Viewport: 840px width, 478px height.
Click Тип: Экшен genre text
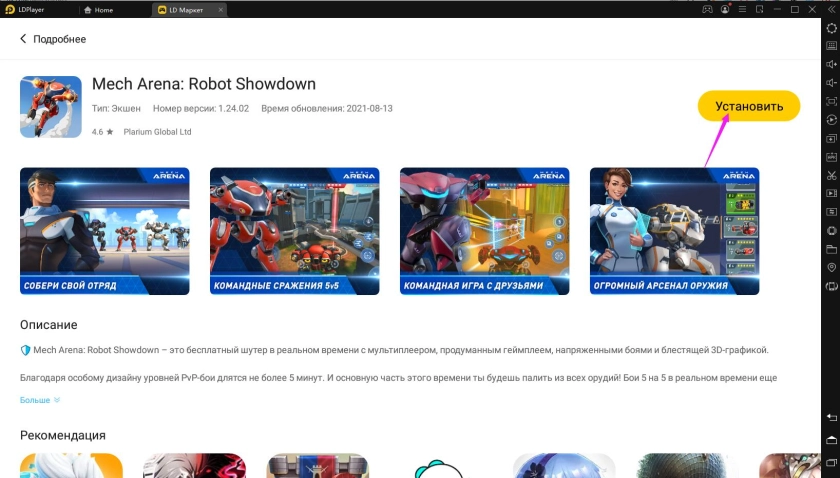point(116,108)
